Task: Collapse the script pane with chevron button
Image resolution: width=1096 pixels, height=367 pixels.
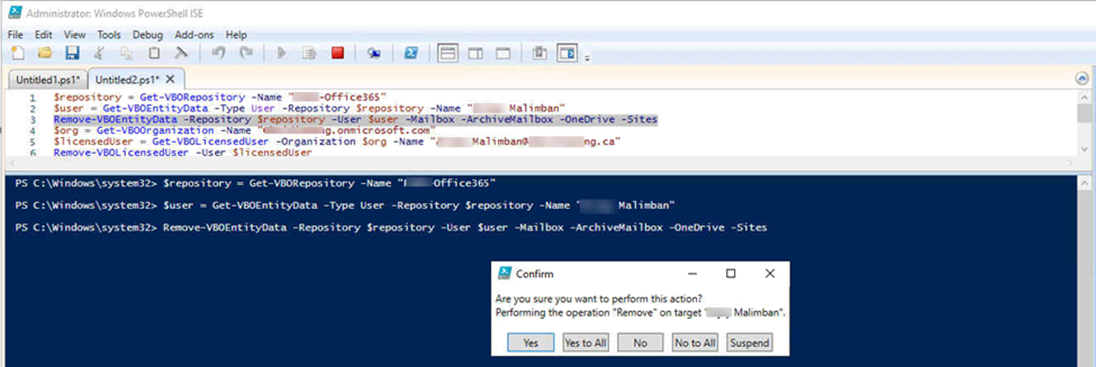Action: pos(1082,78)
